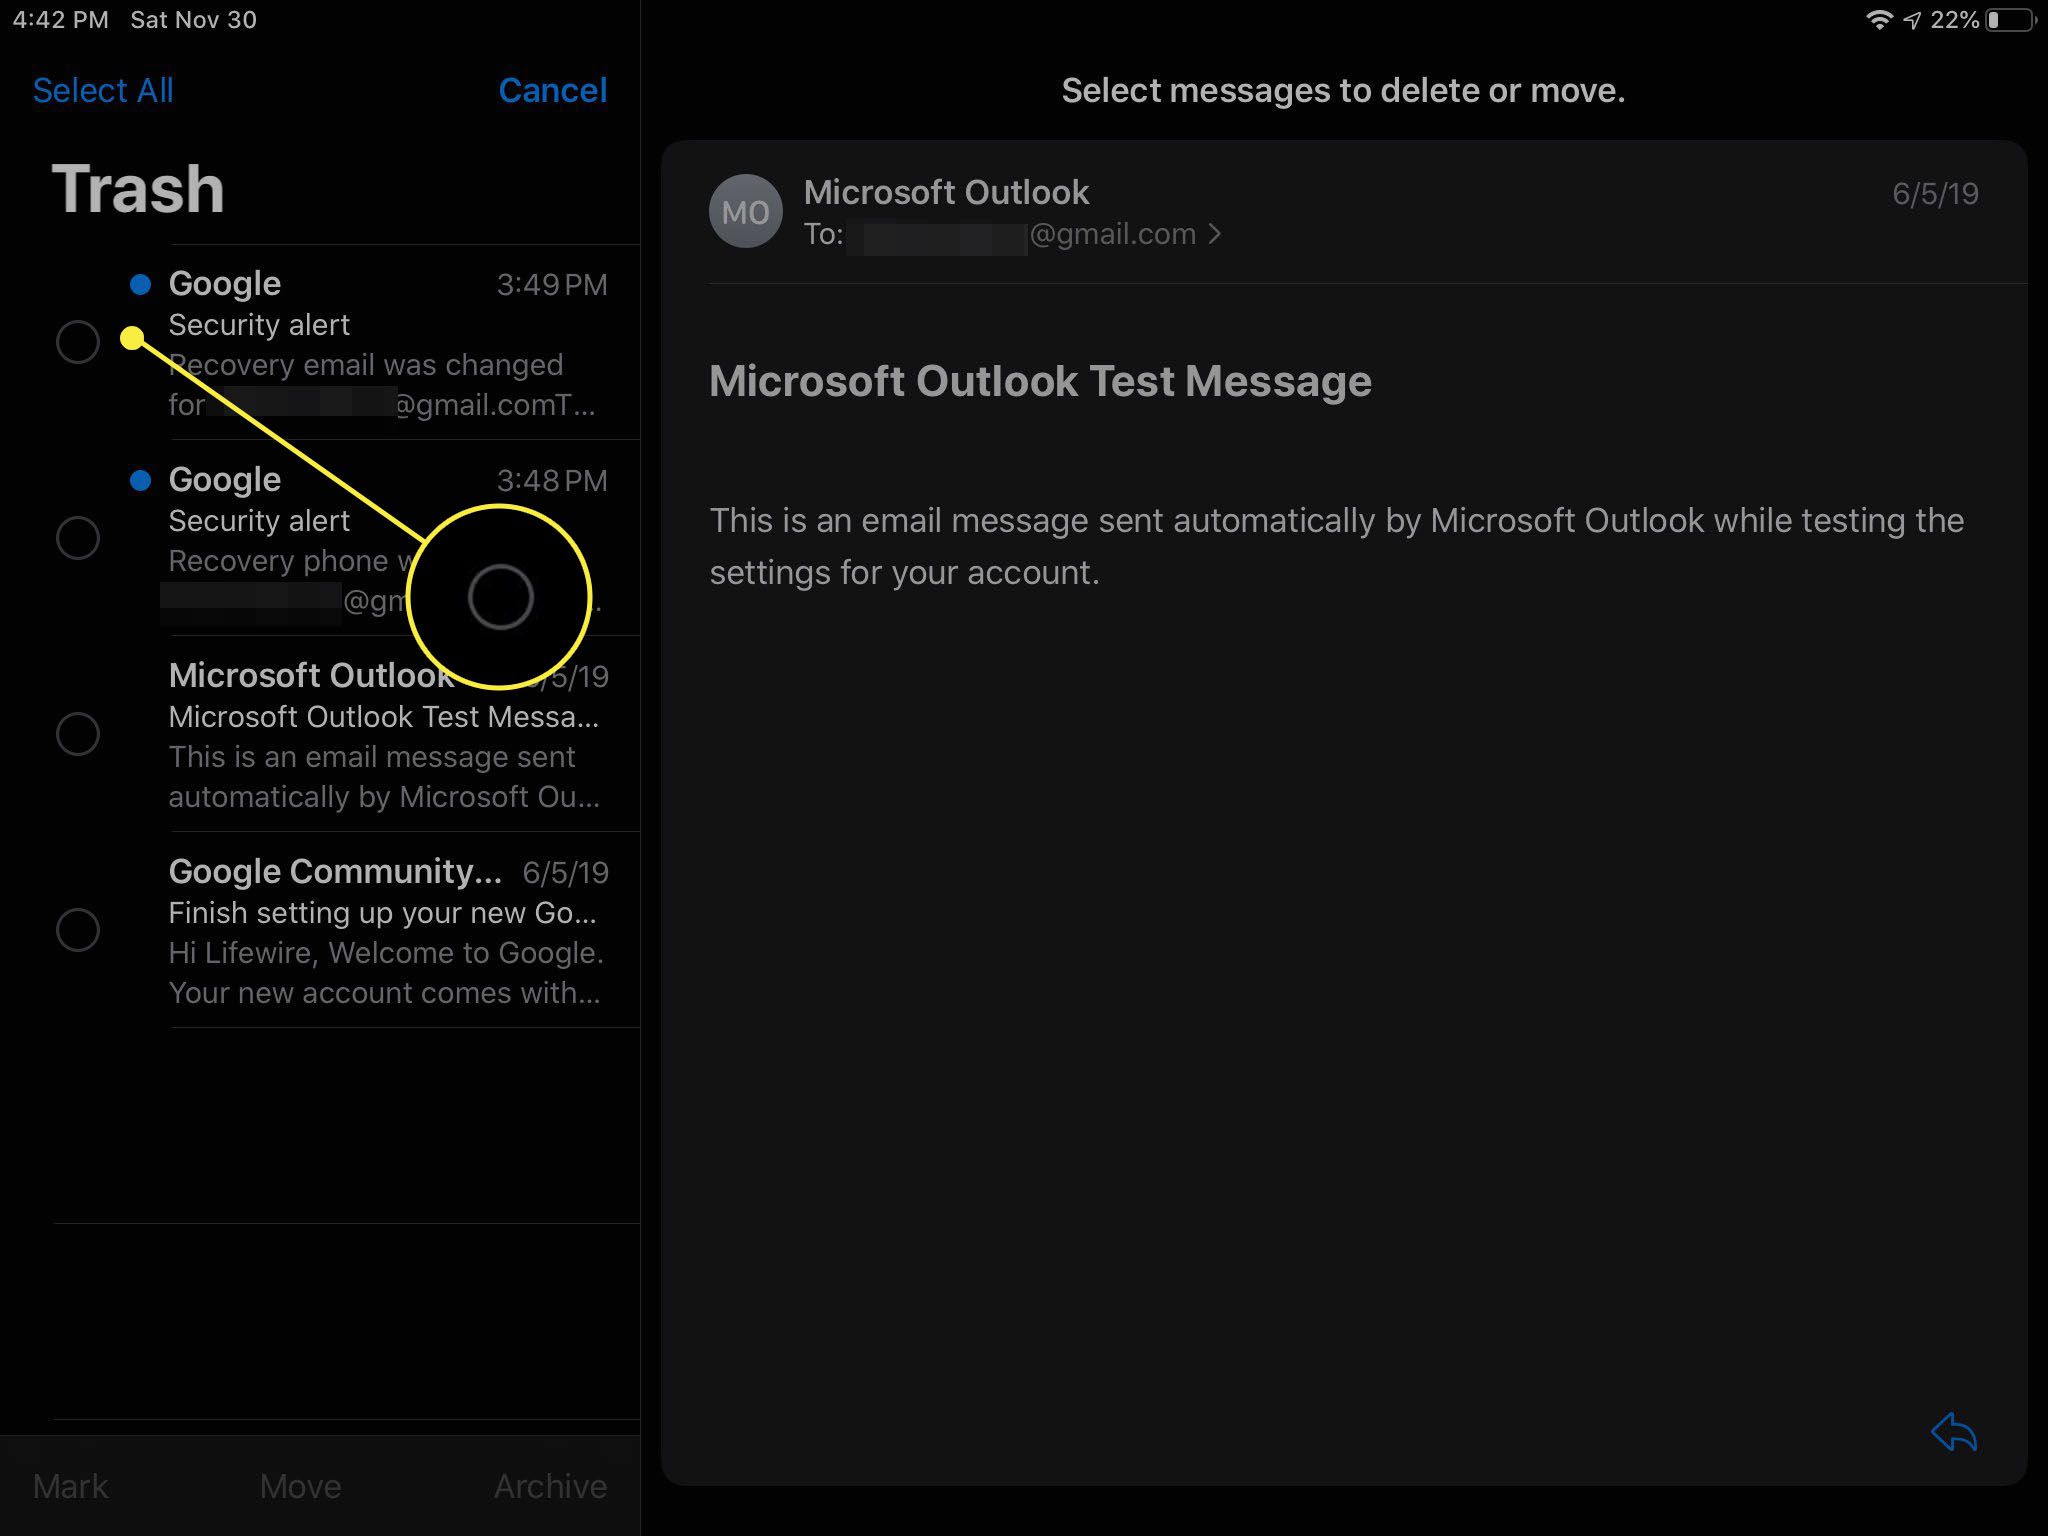This screenshot has width=2048, height=1536.
Task: Tap the Google Community sender name
Action: pyautogui.click(x=335, y=872)
